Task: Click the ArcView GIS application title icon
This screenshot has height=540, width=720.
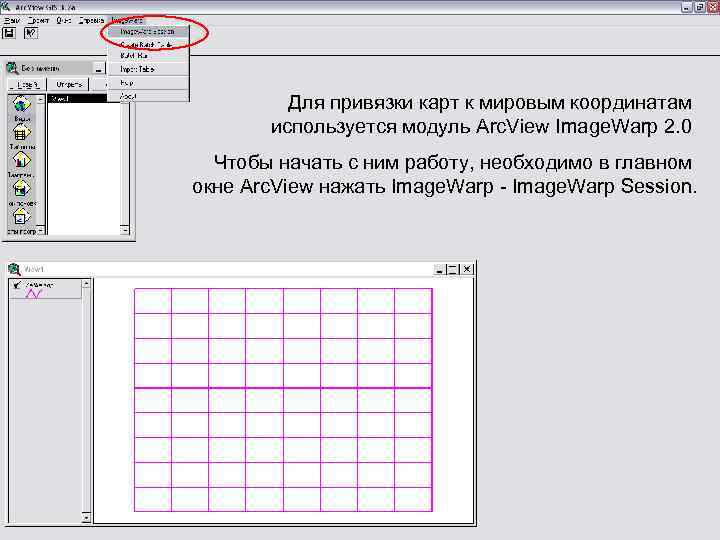Action: (5, 6)
